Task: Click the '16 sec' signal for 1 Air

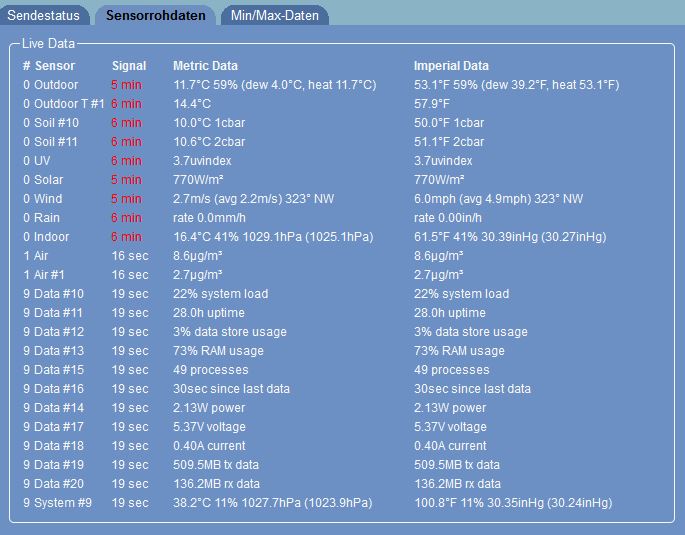Action: coord(130,256)
